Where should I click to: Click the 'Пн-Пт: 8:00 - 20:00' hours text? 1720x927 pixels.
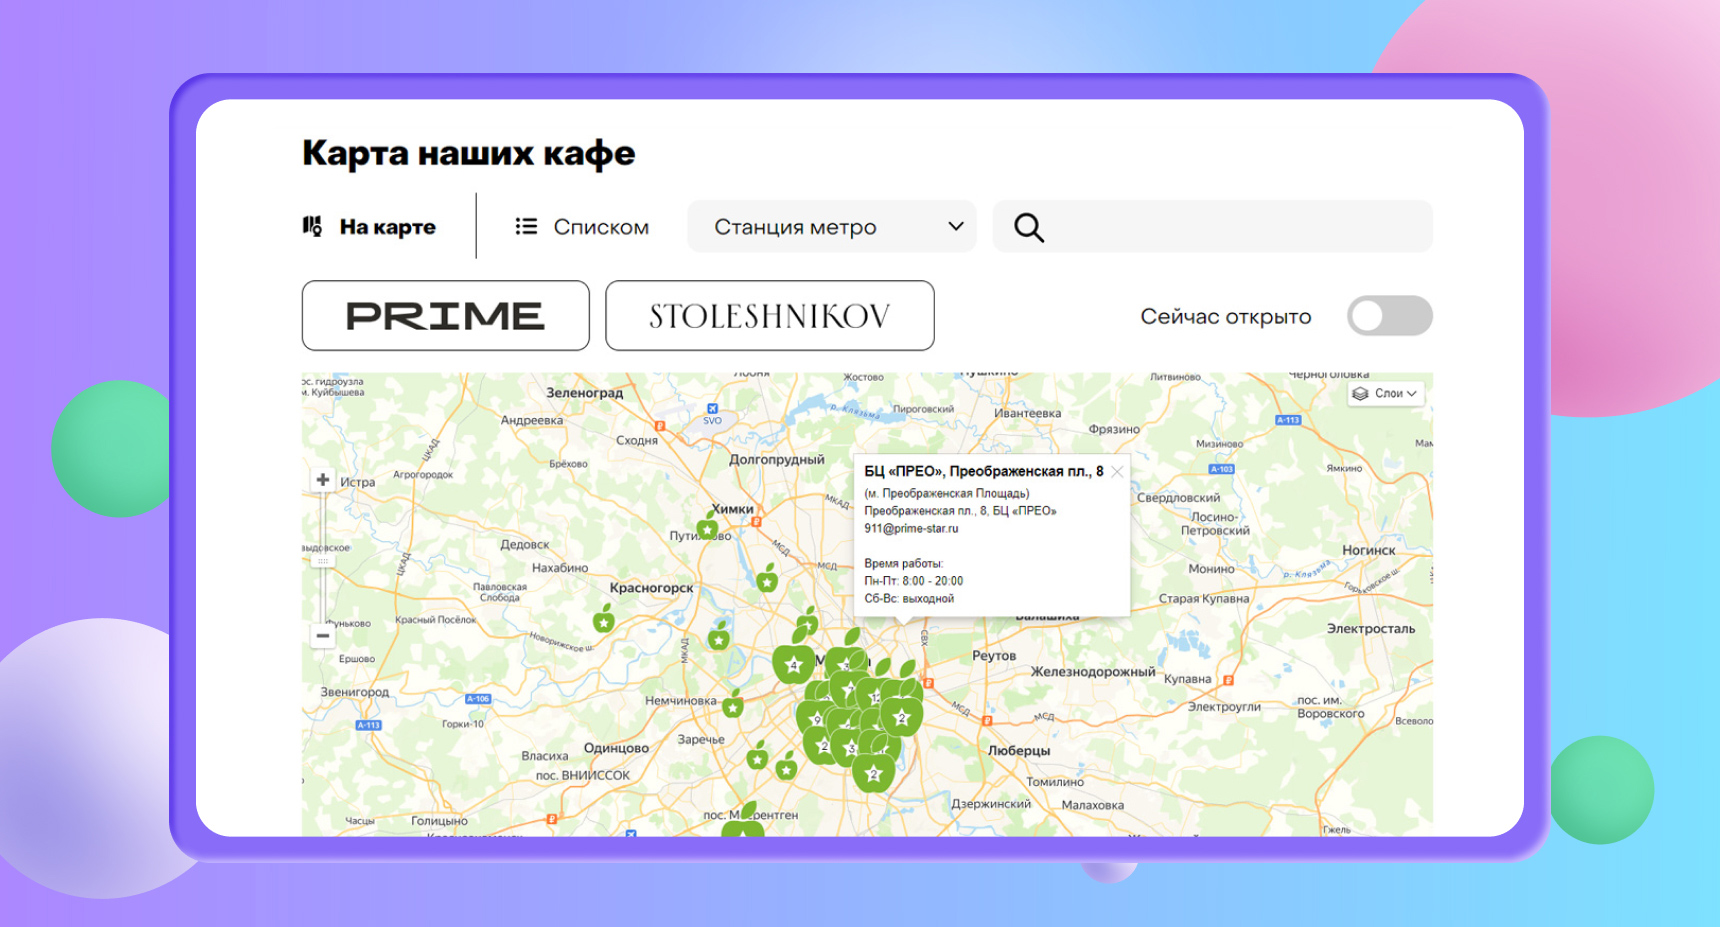[x=914, y=581]
